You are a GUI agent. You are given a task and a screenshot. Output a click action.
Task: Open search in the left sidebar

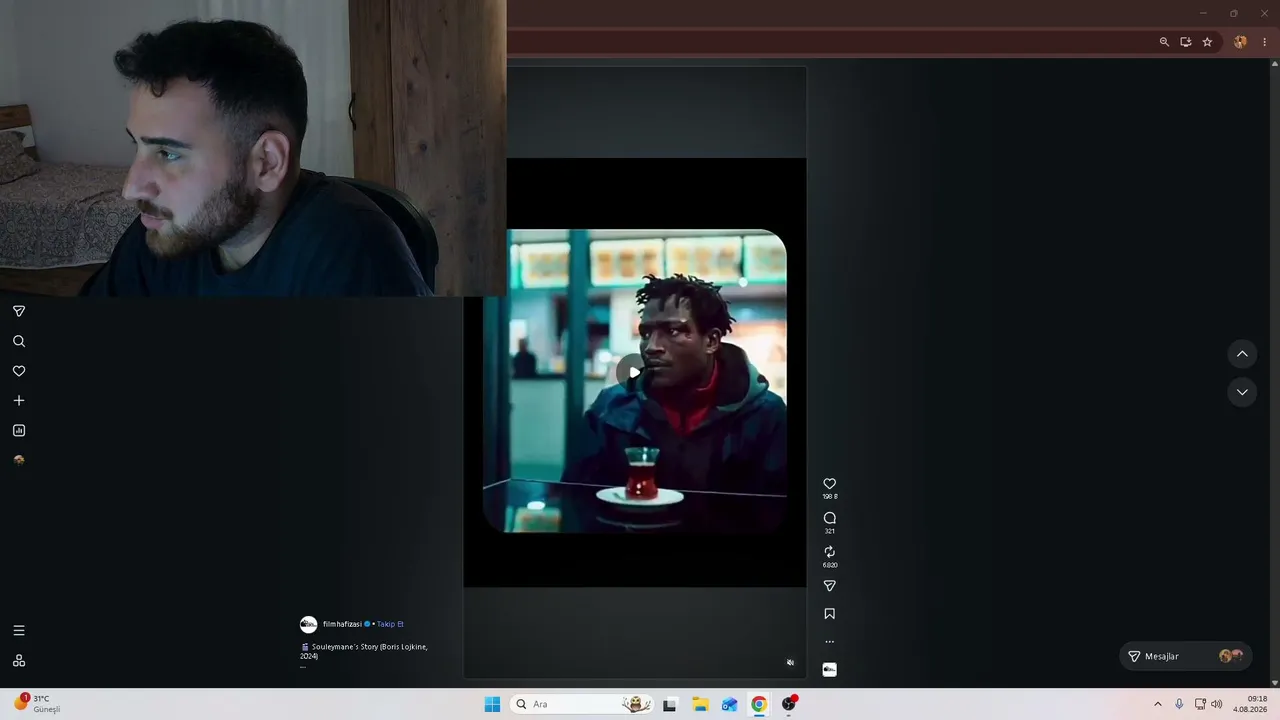point(19,341)
